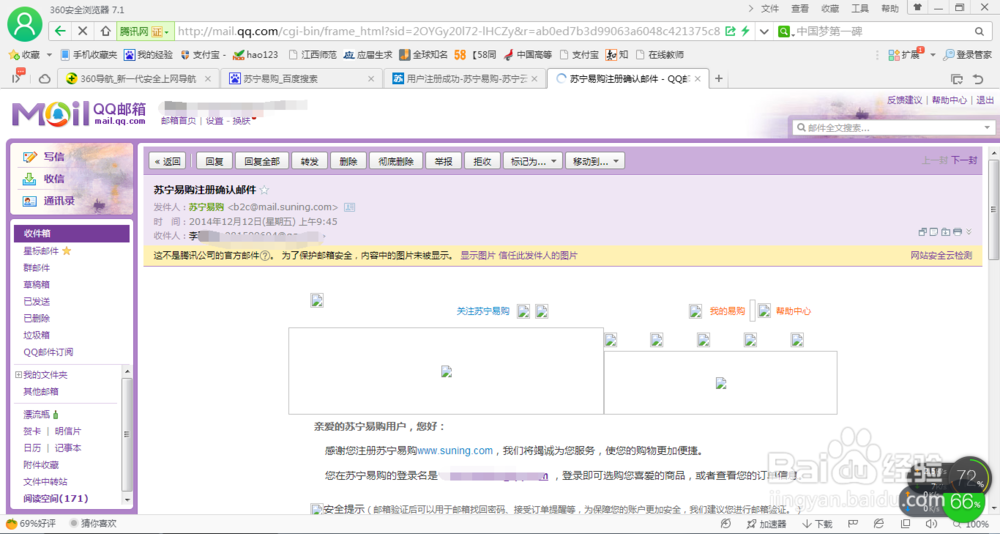The image size is (1000, 534).
Task: Switch to 360导航 tab
Action: (138, 79)
